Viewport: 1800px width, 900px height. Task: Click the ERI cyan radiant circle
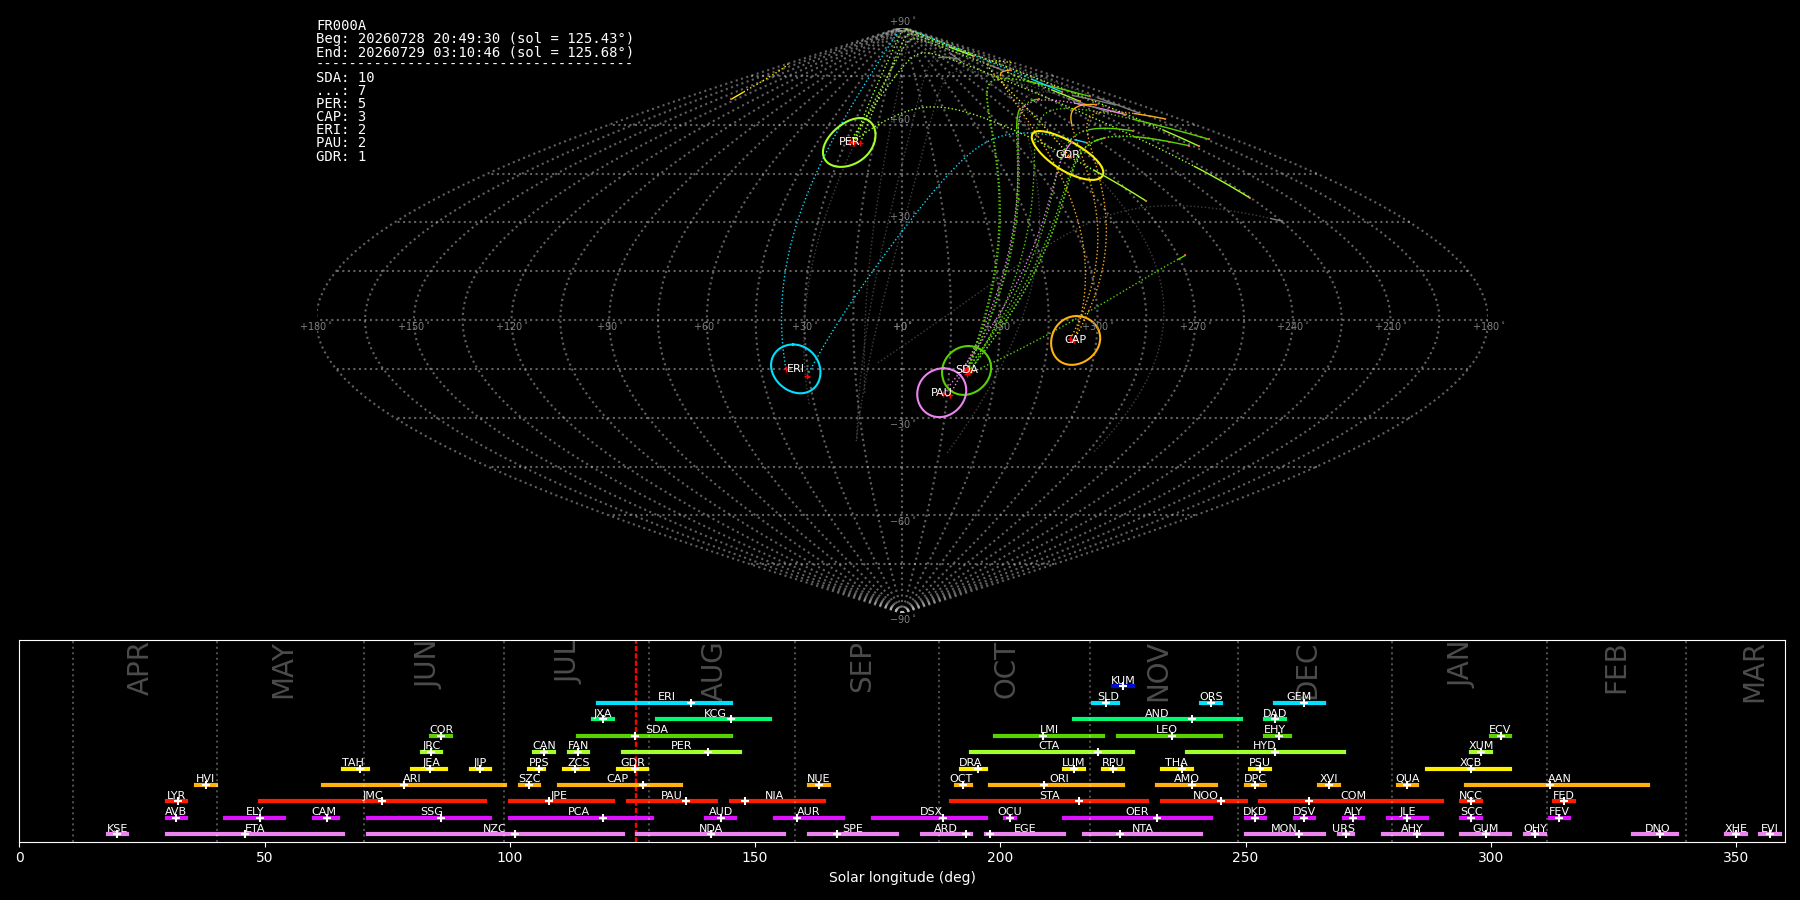(795, 368)
